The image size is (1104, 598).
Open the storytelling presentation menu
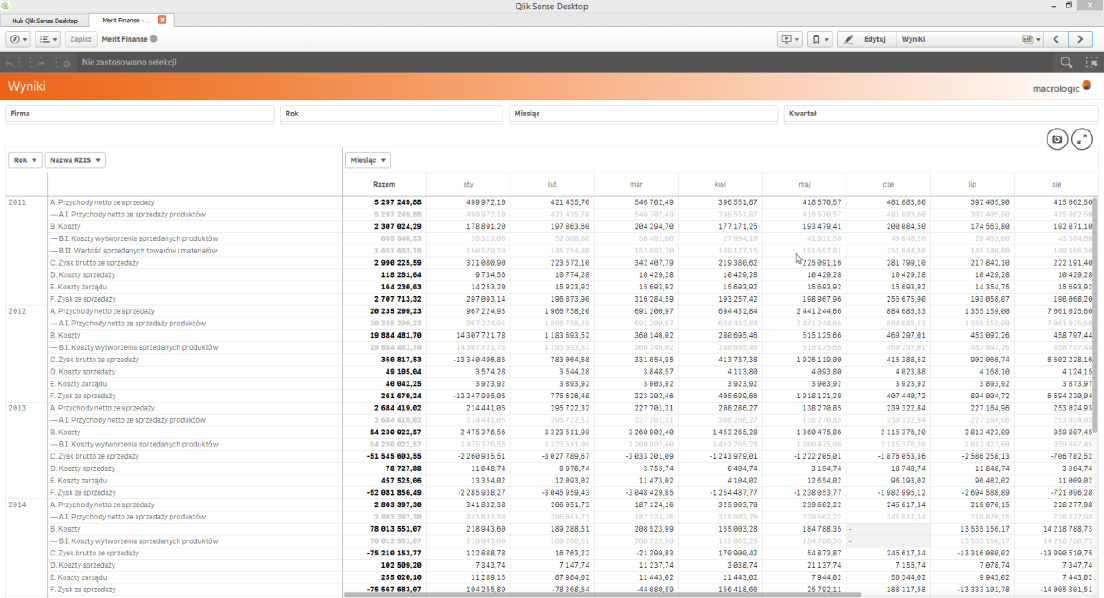[791, 39]
